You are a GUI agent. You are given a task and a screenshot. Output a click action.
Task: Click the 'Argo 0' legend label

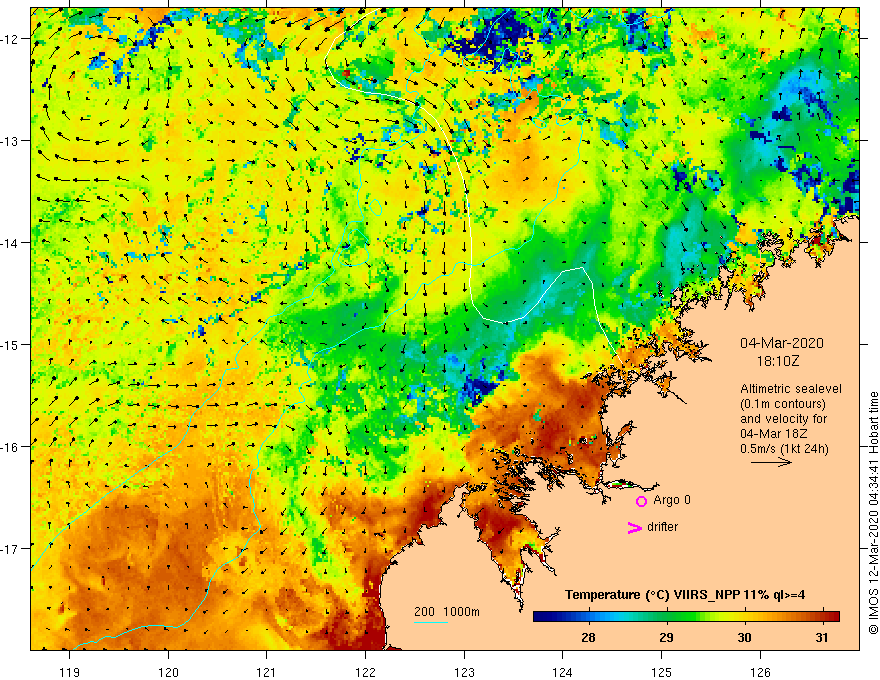(x=672, y=500)
